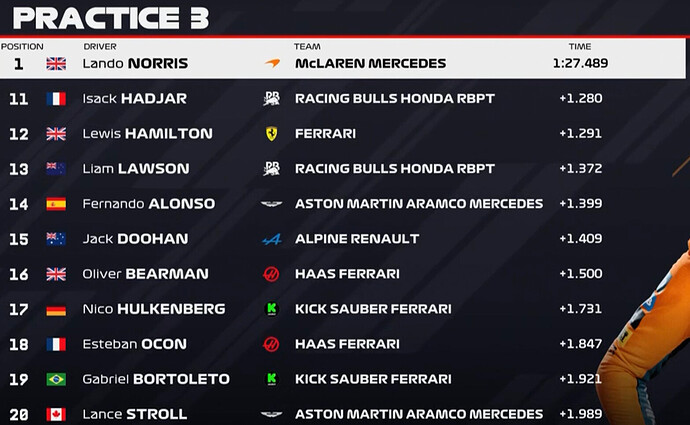The width and height of the screenshot is (690, 425).
Task: Click the Alpine logo in Doohan's row
Action: pyautogui.click(x=271, y=239)
